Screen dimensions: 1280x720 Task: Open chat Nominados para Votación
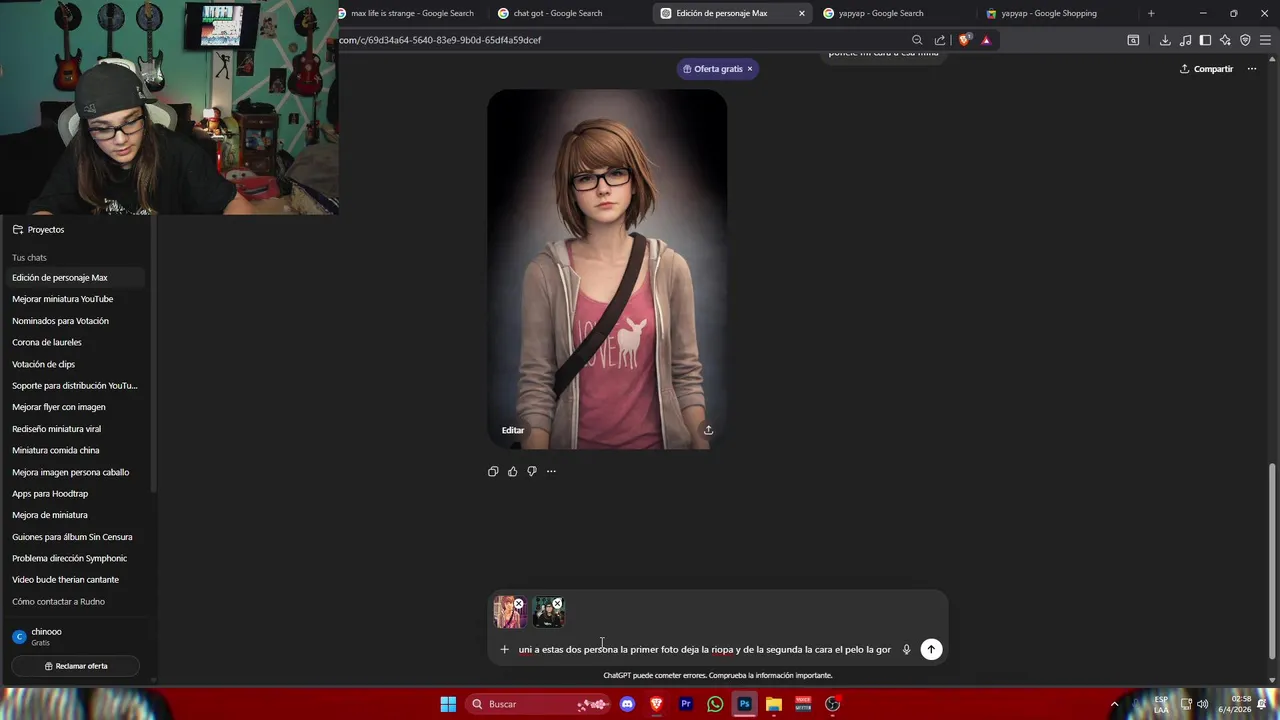coord(60,321)
